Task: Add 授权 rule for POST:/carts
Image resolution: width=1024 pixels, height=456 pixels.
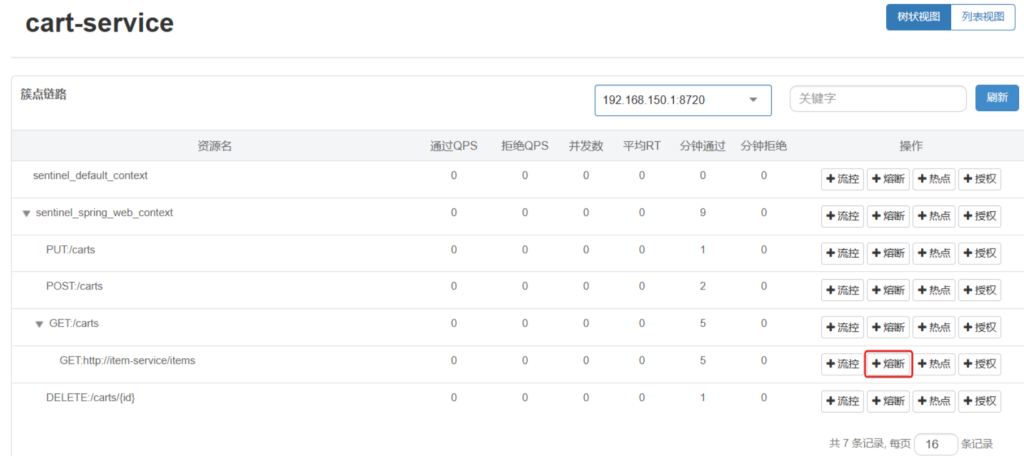Action: (980, 290)
